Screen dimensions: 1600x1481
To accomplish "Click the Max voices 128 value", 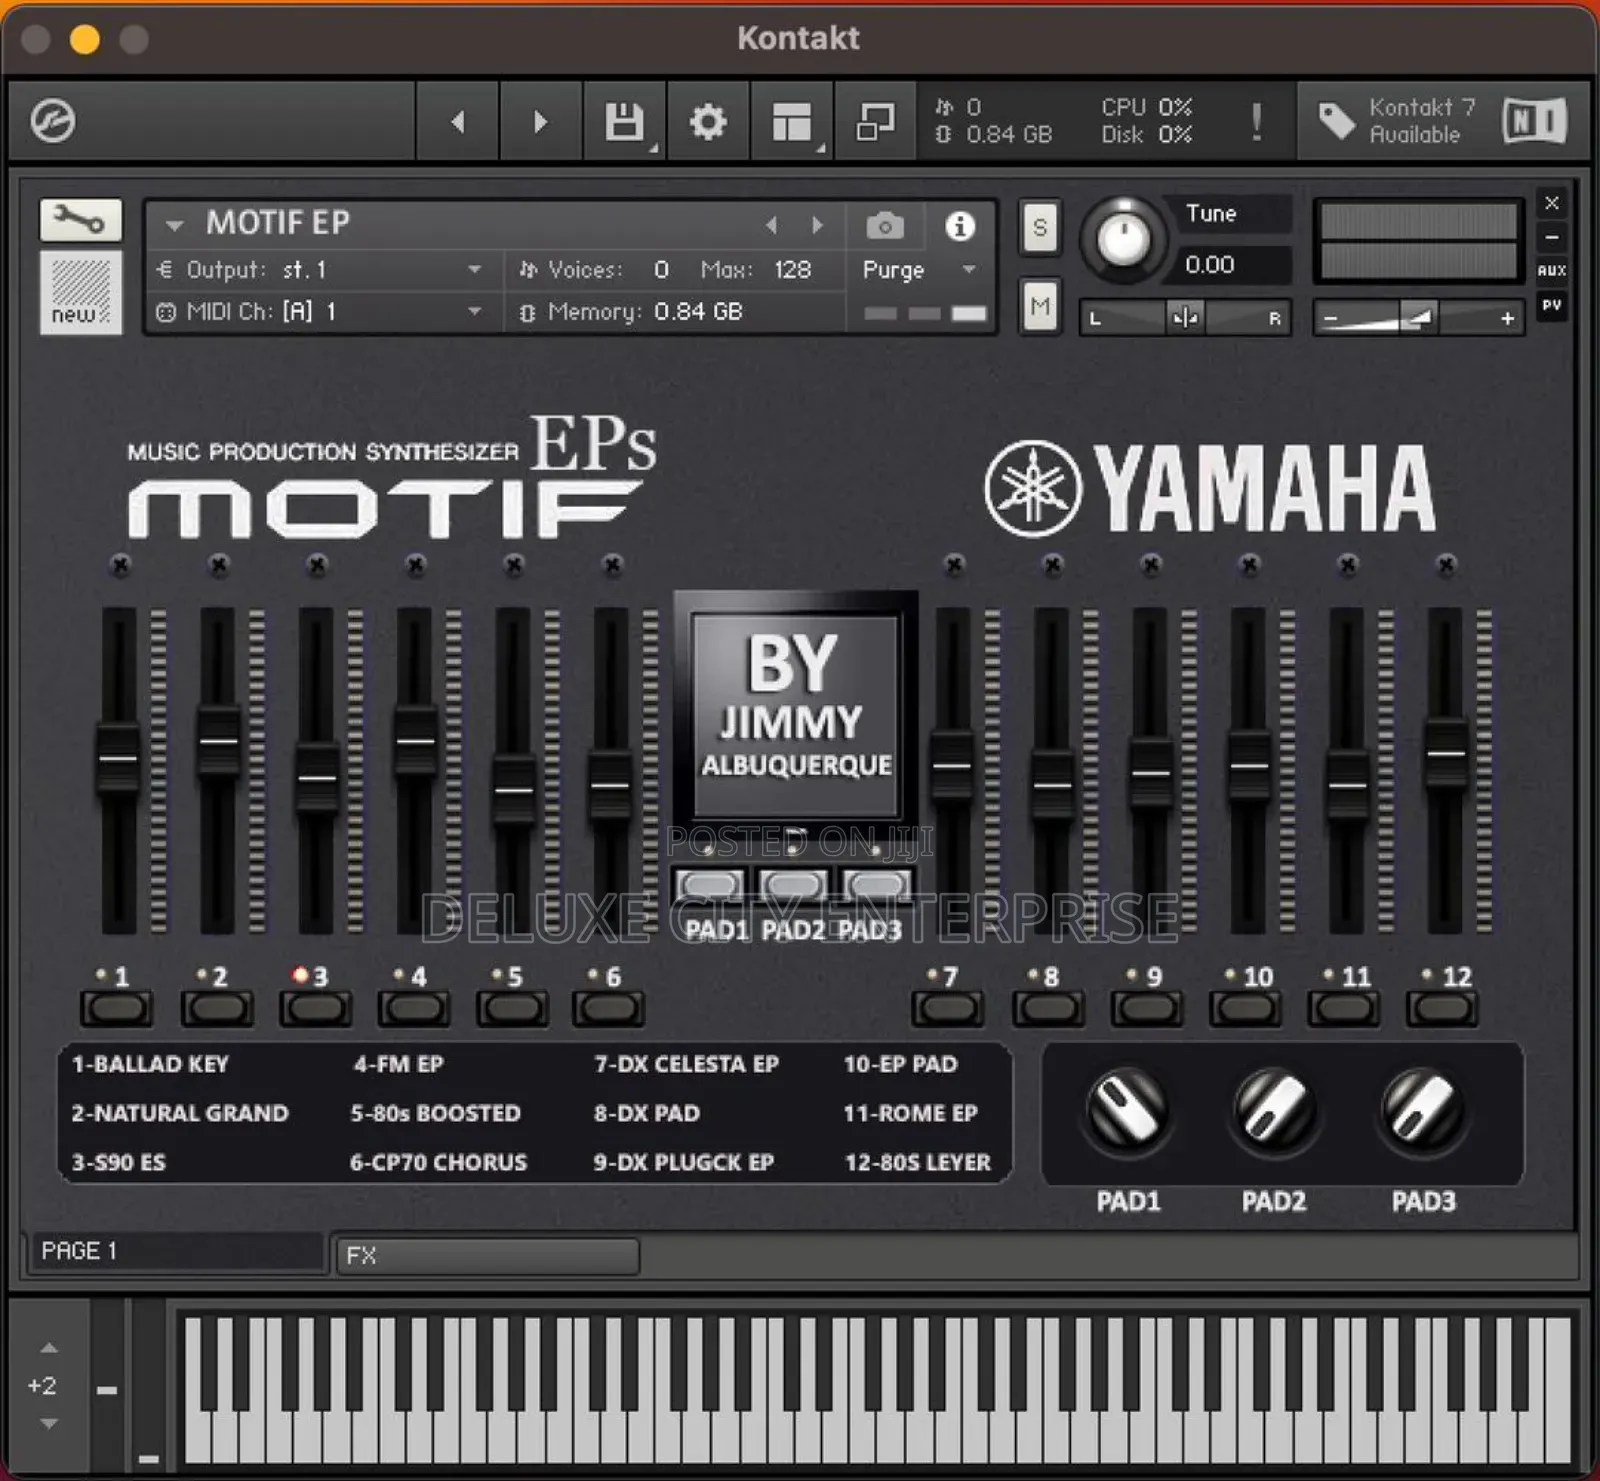I will [792, 270].
